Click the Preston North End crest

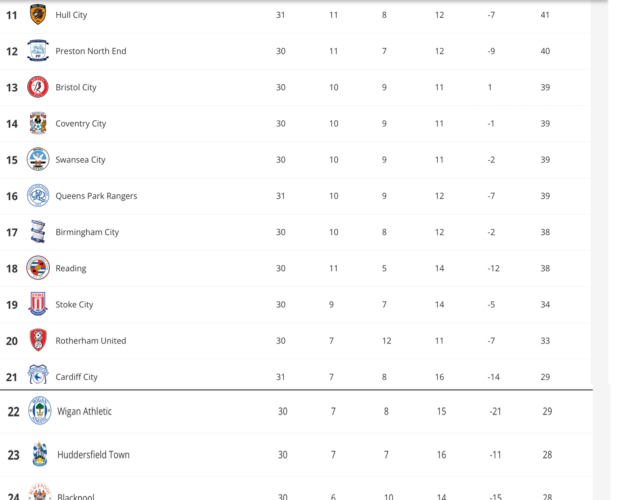coord(38,51)
